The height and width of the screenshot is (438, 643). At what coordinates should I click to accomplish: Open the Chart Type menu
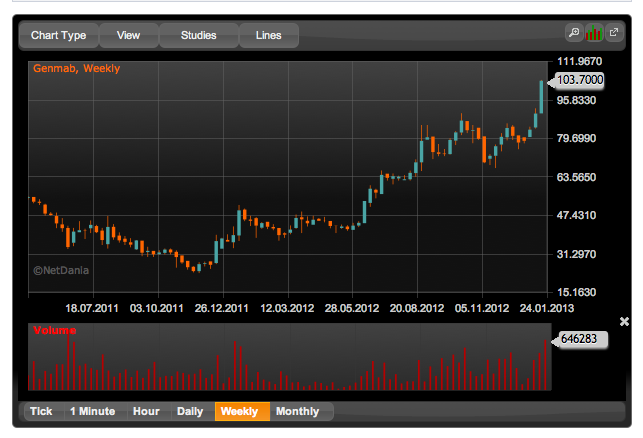pos(59,35)
